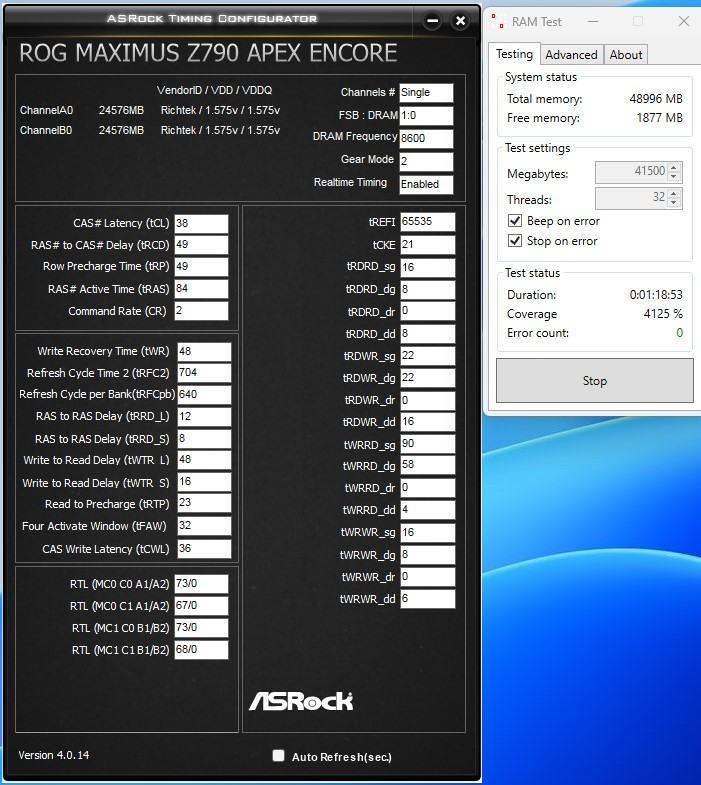Stop the running RAM test
The image size is (701, 785).
click(x=594, y=380)
